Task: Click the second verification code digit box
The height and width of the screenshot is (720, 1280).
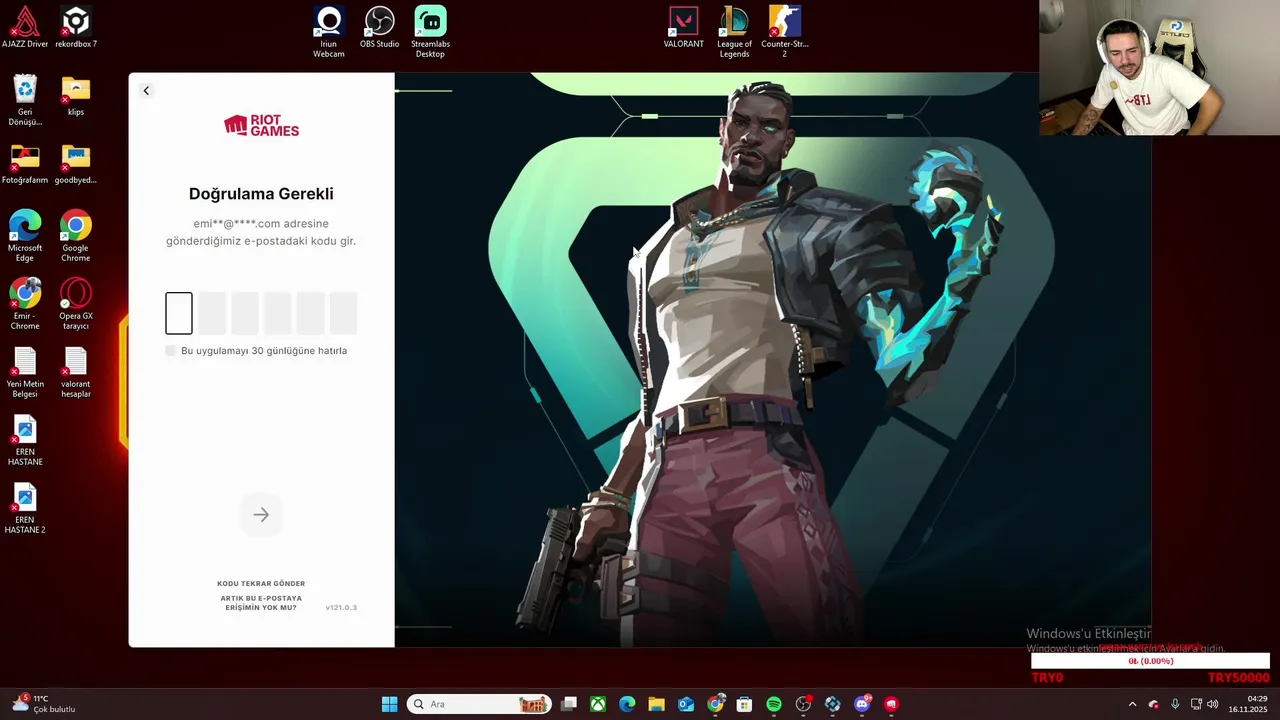Action: point(212,313)
